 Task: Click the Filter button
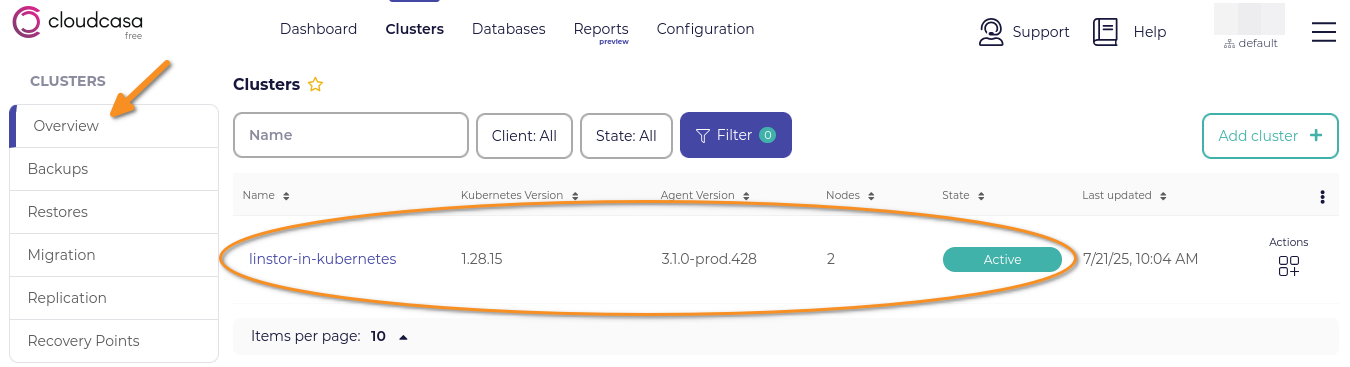[x=736, y=135]
